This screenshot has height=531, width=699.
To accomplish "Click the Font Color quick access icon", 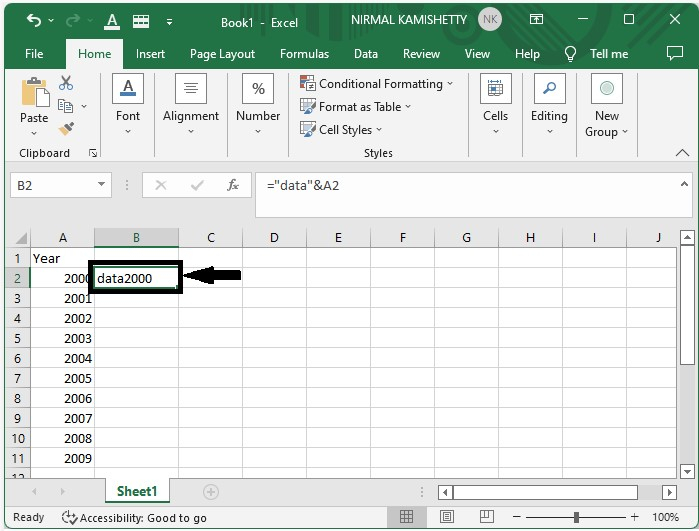I will [x=112, y=21].
